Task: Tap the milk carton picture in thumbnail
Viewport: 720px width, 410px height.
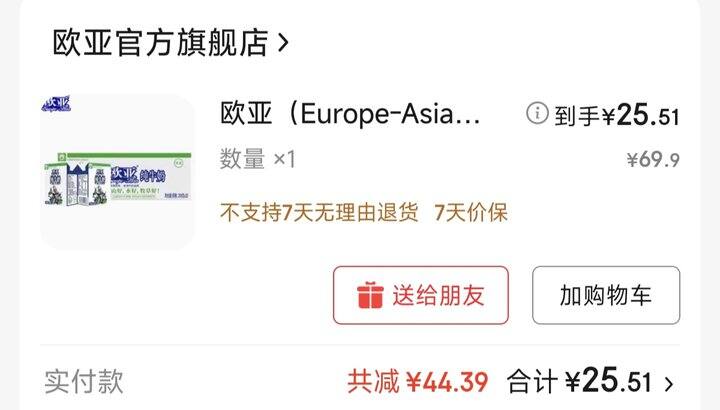Action: point(77,184)
